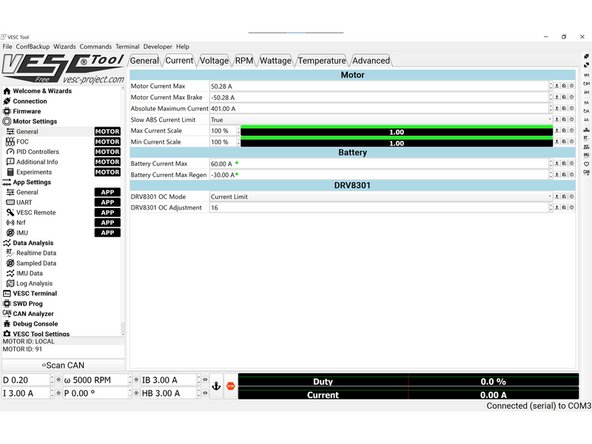Switch to the RPM tab

pyautogui.click(x=244, y=60)
